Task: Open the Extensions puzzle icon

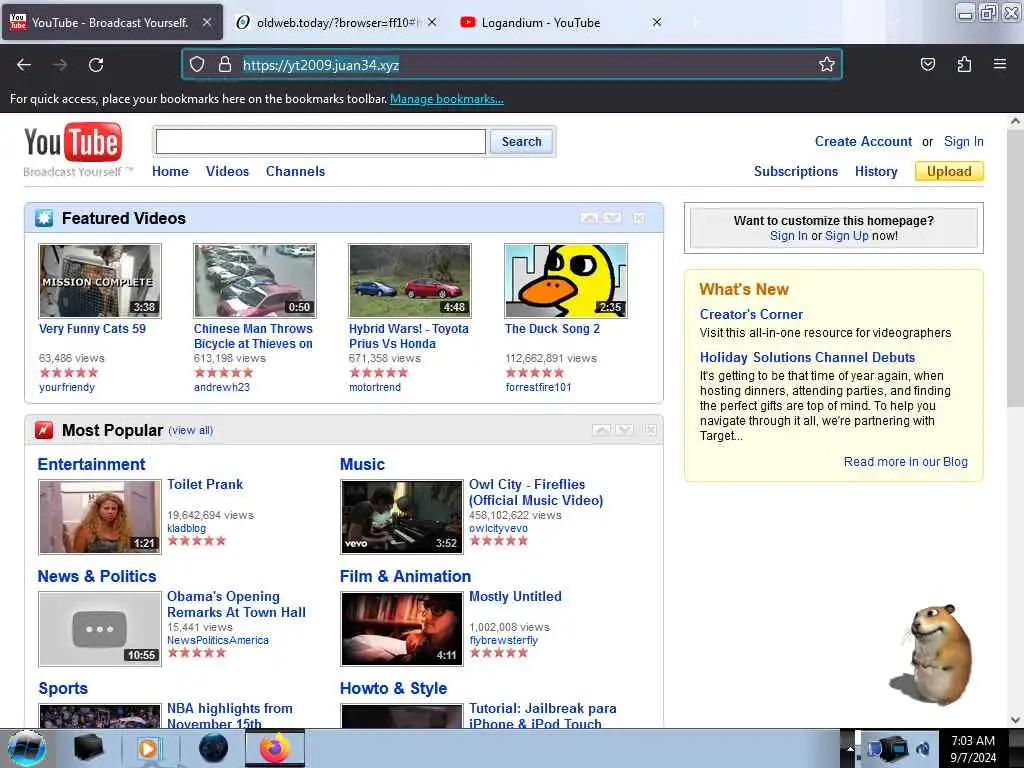Action: tap(964, 64)
